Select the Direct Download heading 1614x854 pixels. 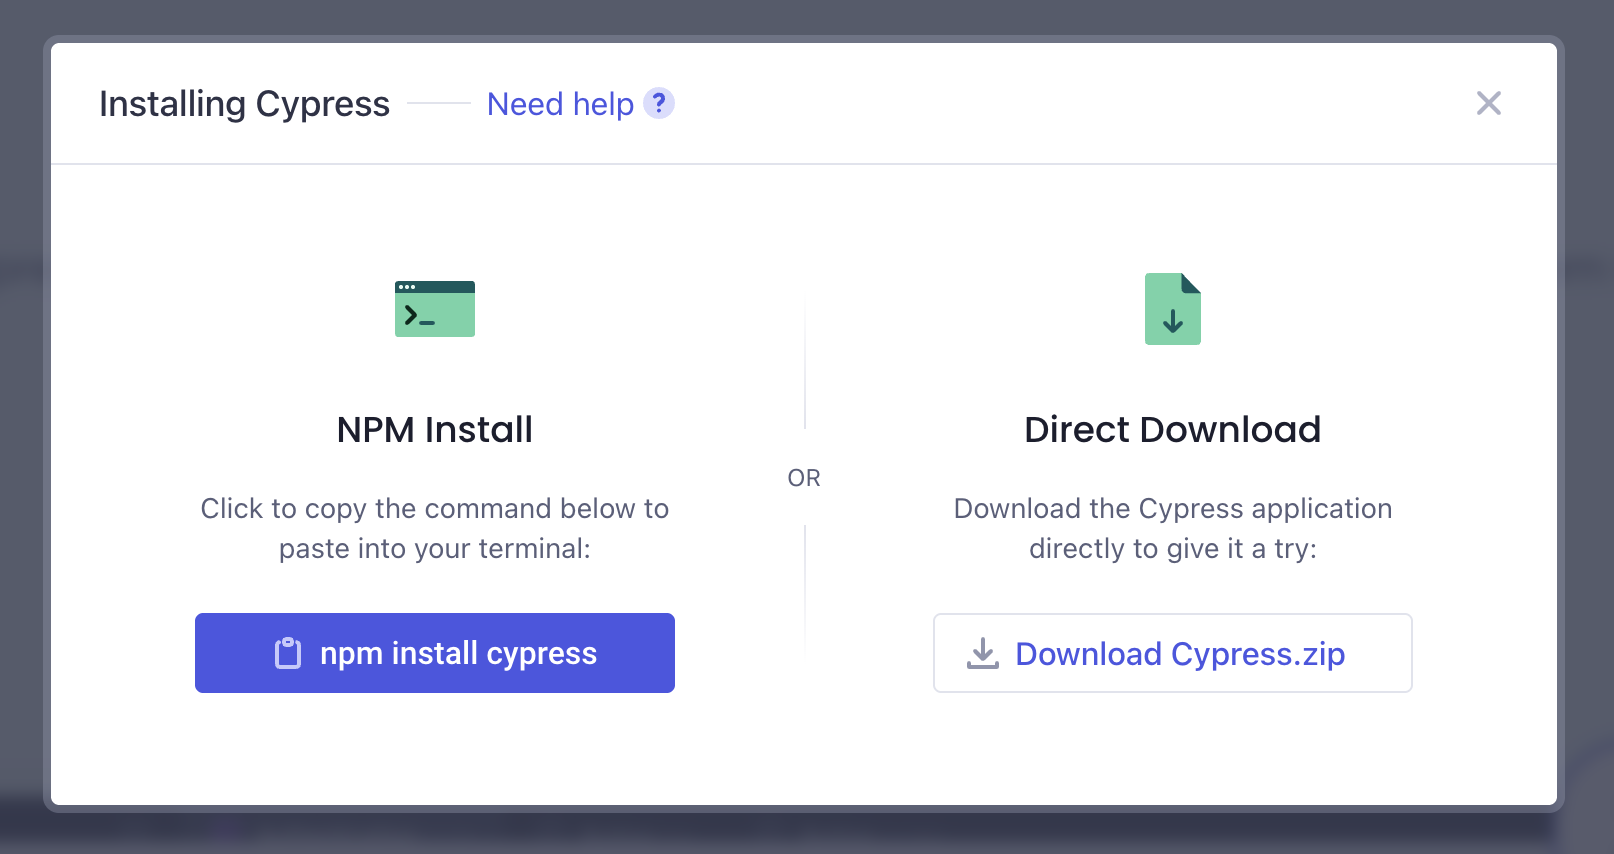point(1173,430)
